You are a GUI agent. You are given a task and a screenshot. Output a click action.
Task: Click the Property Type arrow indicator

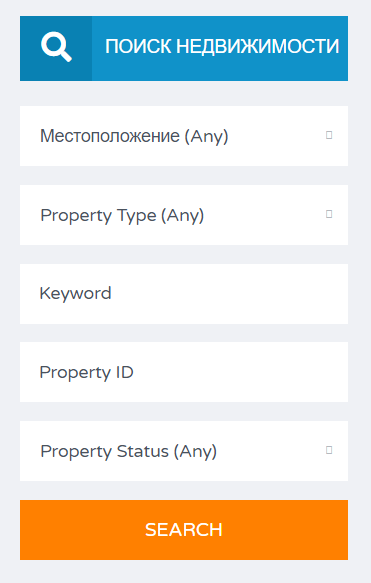click(329, 214)
